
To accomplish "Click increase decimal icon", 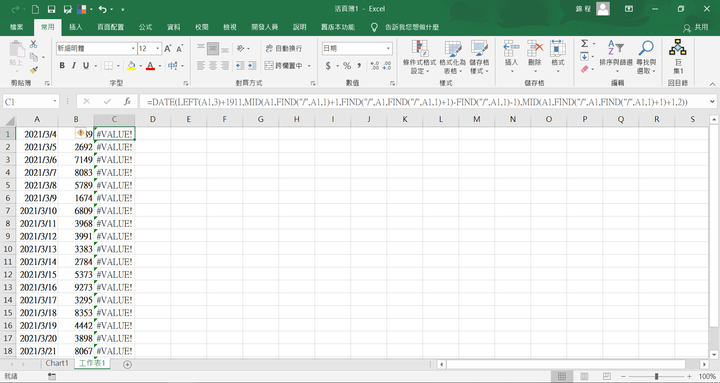I will point(375,66).
